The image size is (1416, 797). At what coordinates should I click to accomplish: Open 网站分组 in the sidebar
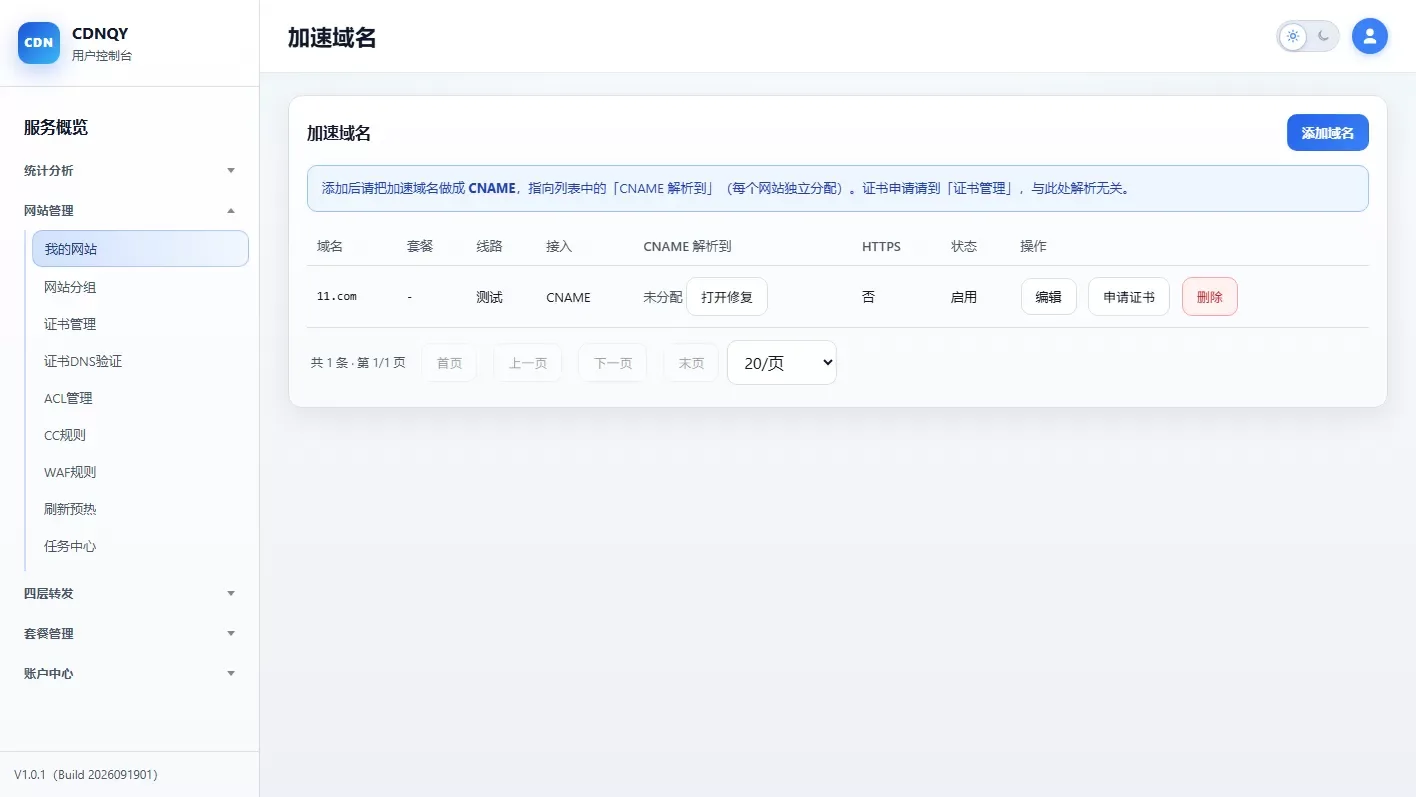(140, 288)
